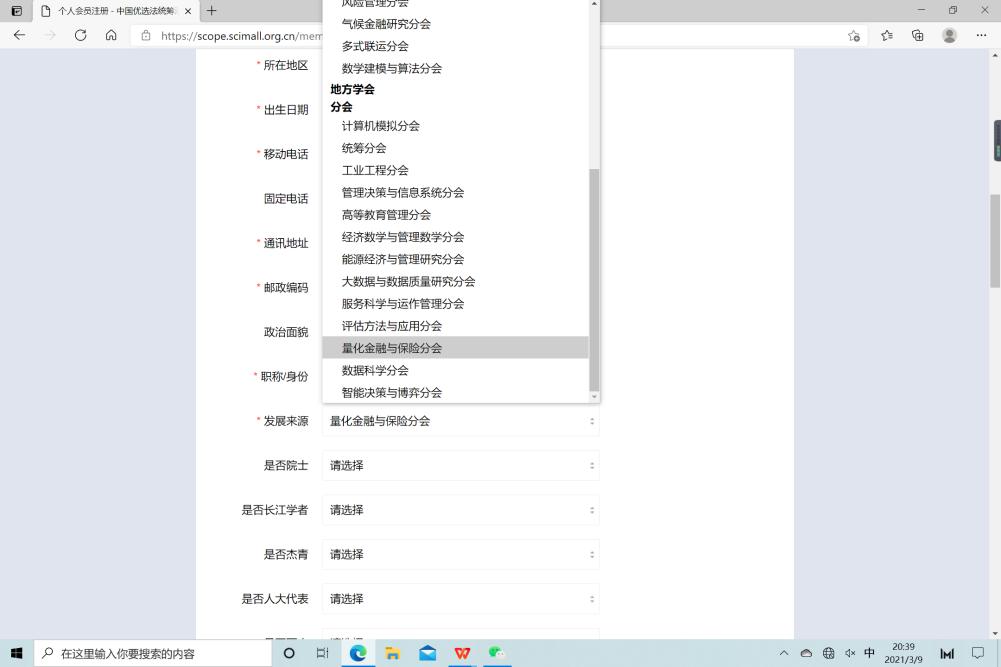Screen dimensions: 1001x667
Task: Expand the 是否长江学者 dropdown
Action: [460, 510]
